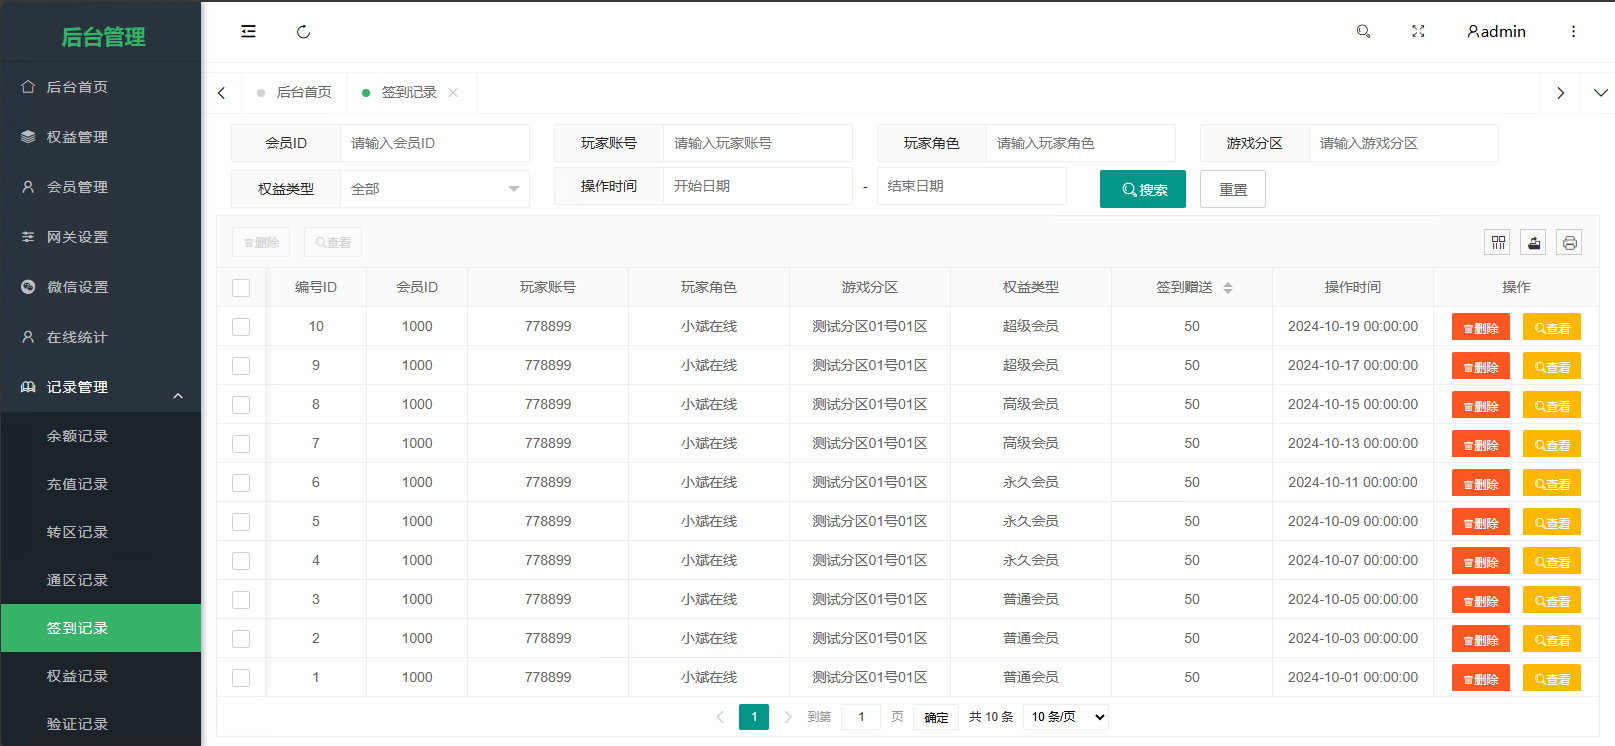Viewport: 1615px width, 746px height.
Task: Click the next page arrow
Action: (788, 717)
